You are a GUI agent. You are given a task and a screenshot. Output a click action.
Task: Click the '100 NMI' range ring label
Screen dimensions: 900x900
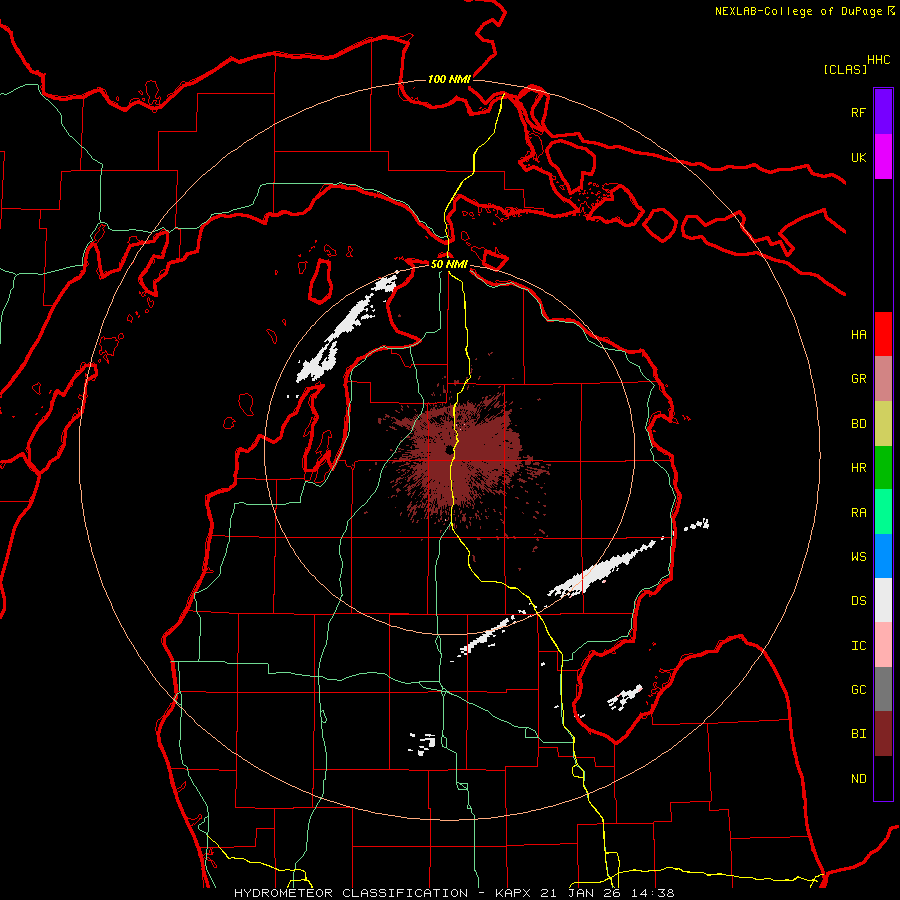coord(449,79)
